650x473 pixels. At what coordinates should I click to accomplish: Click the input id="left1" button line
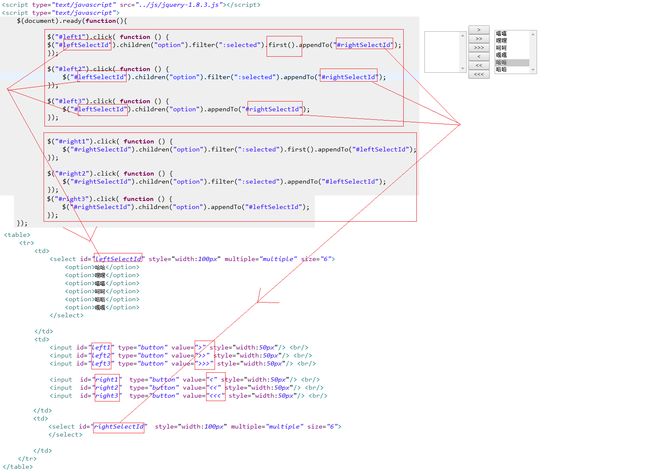pyautogui.click(x=179, y=347)
